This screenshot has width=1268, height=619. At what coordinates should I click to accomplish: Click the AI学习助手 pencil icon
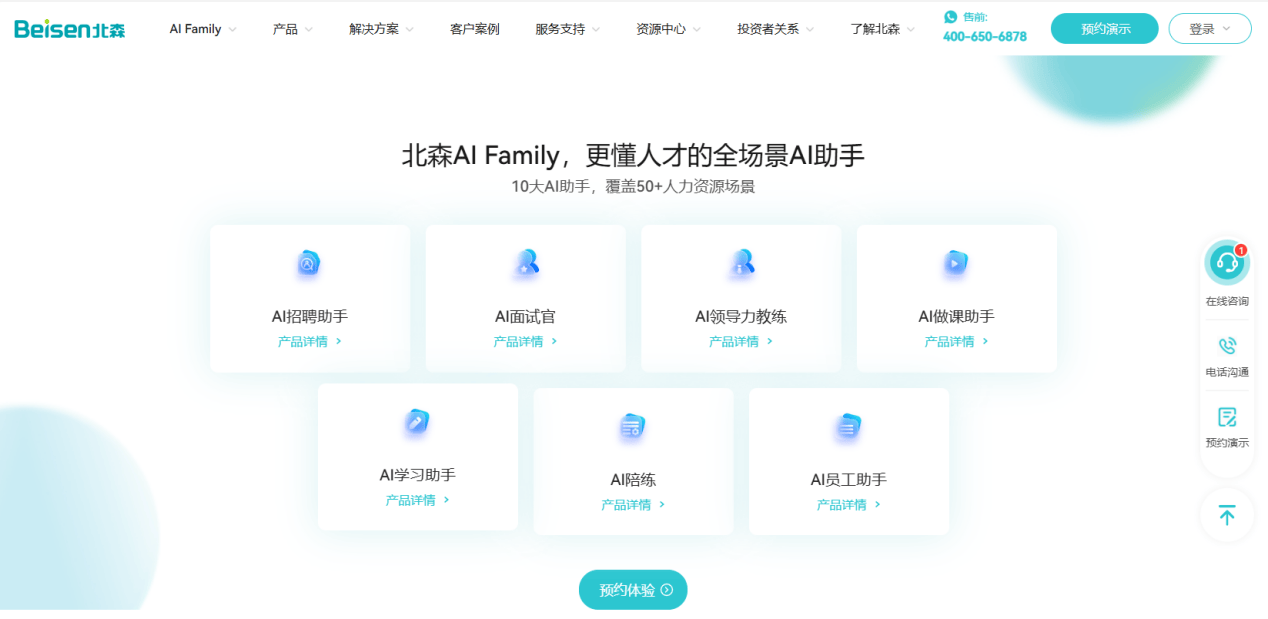tap(417, 422)
